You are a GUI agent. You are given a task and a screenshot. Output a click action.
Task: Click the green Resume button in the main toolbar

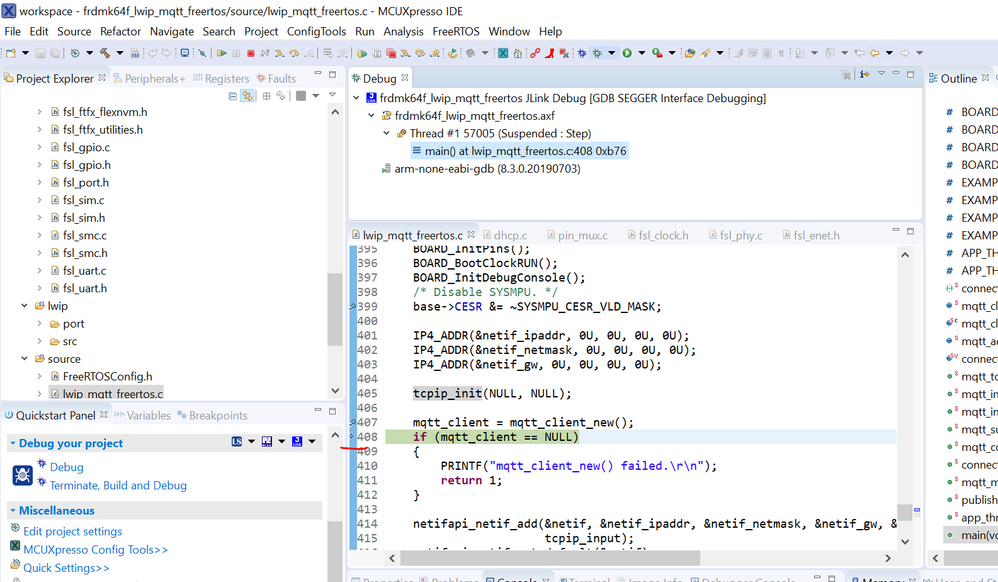(221, 53)
